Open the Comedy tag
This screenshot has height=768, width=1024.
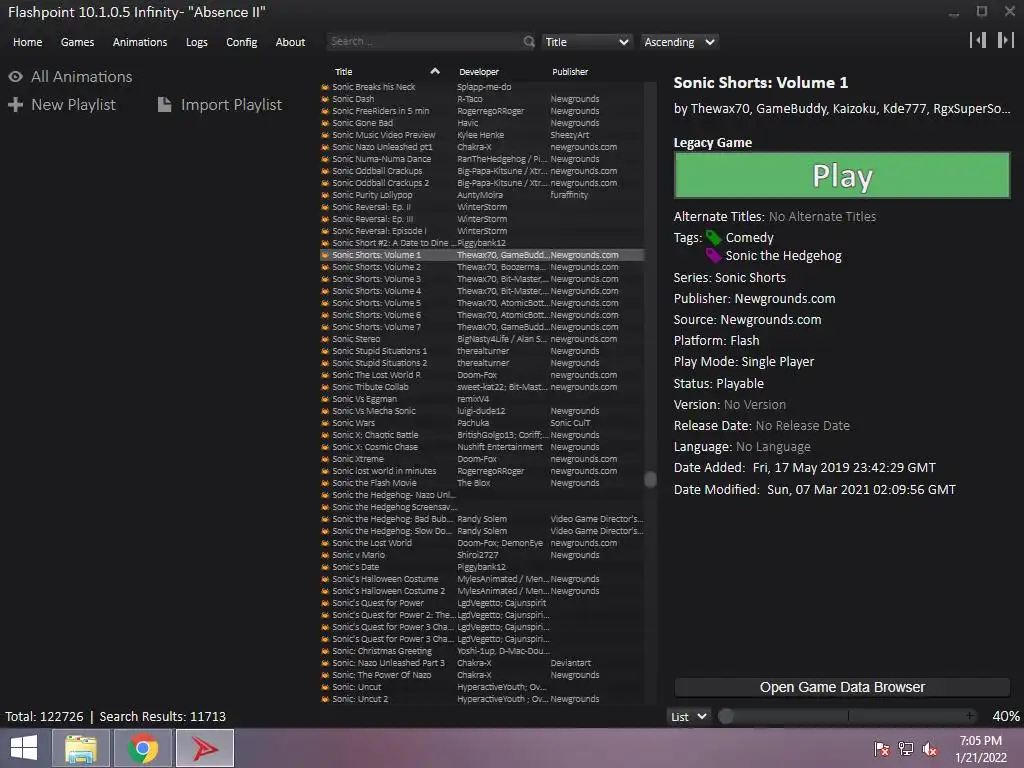[x=749, y=238]
